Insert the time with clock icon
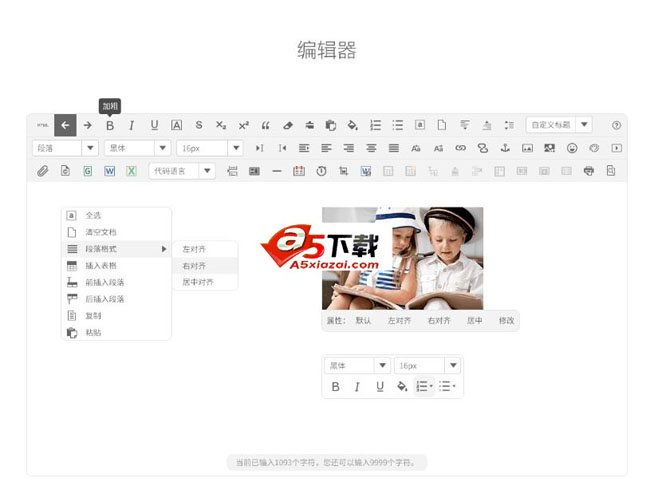The width and height of the screenshot is (650, 502). (x=321, y=171)
